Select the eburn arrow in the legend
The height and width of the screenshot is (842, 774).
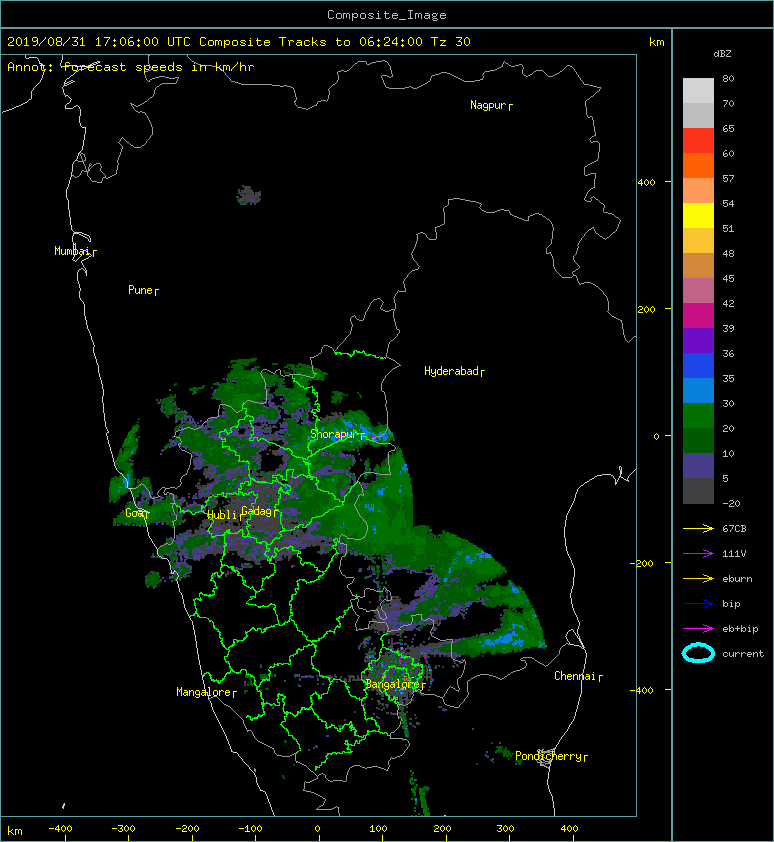point(698,579)
